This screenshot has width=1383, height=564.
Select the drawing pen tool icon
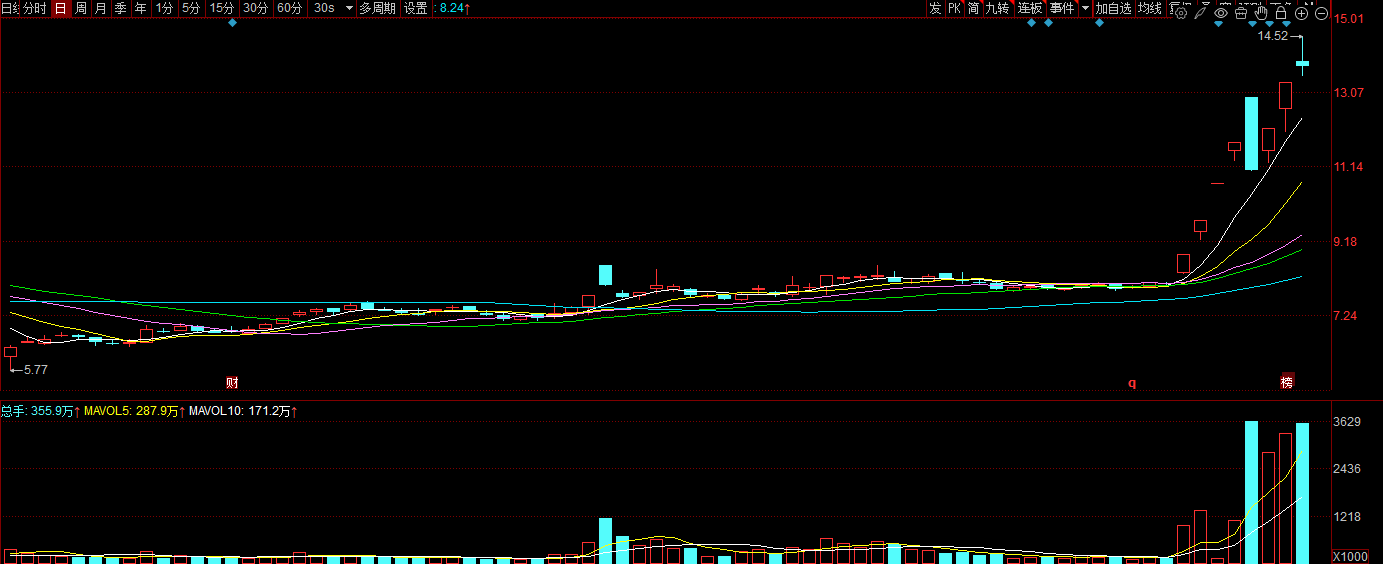tap(1200, 13)
